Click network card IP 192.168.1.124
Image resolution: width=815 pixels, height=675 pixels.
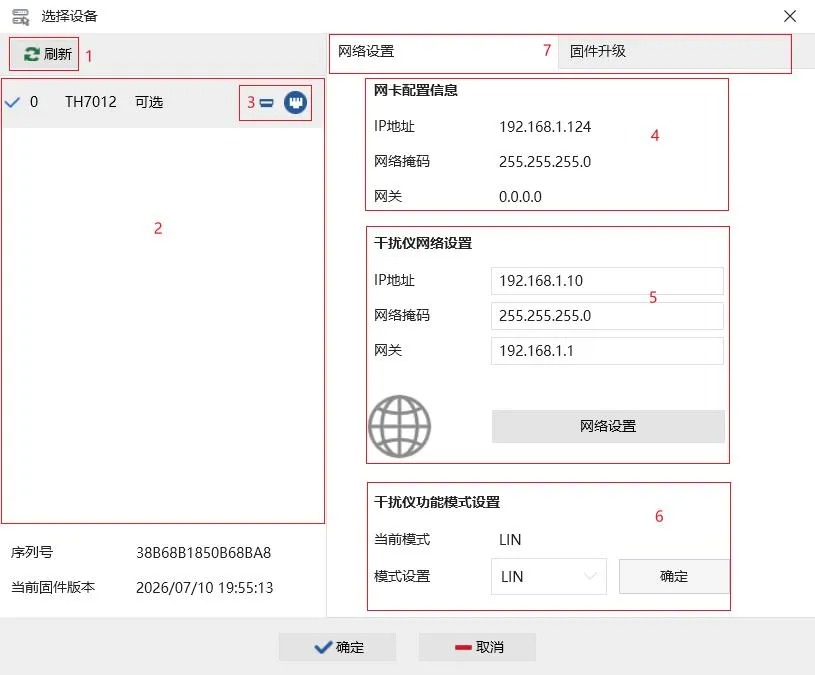coord(545,127)
